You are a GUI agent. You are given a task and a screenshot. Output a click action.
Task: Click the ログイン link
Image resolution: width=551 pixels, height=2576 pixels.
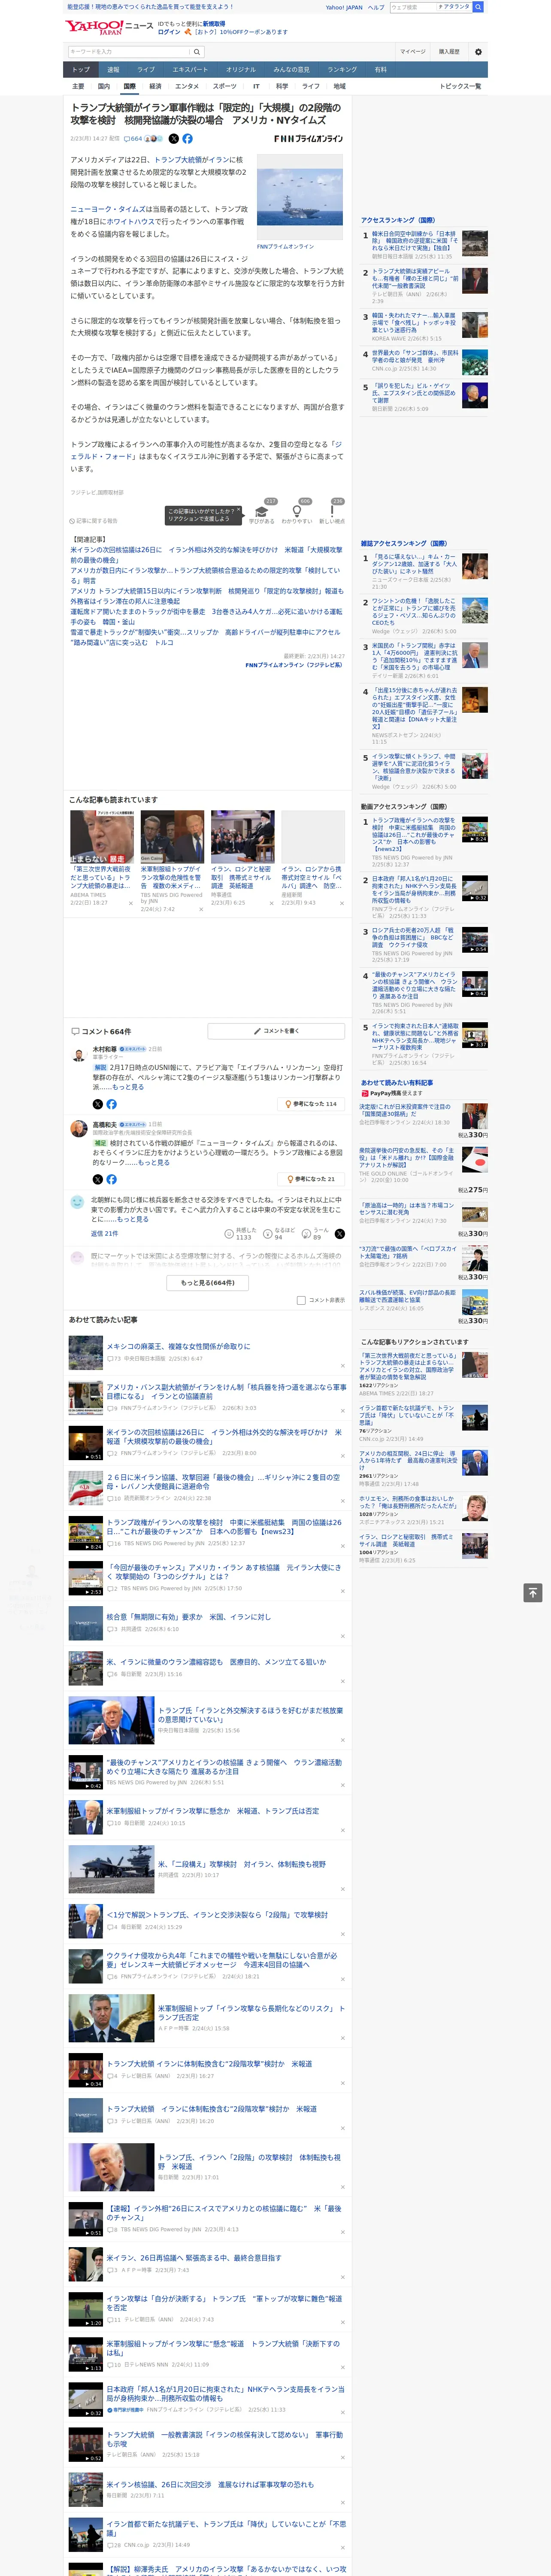tap(169, 32)
